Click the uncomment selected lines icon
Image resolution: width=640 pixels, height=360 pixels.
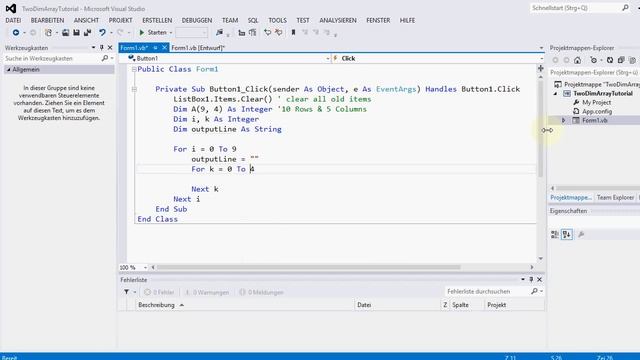pyautogui.click(x=278, y=32)
